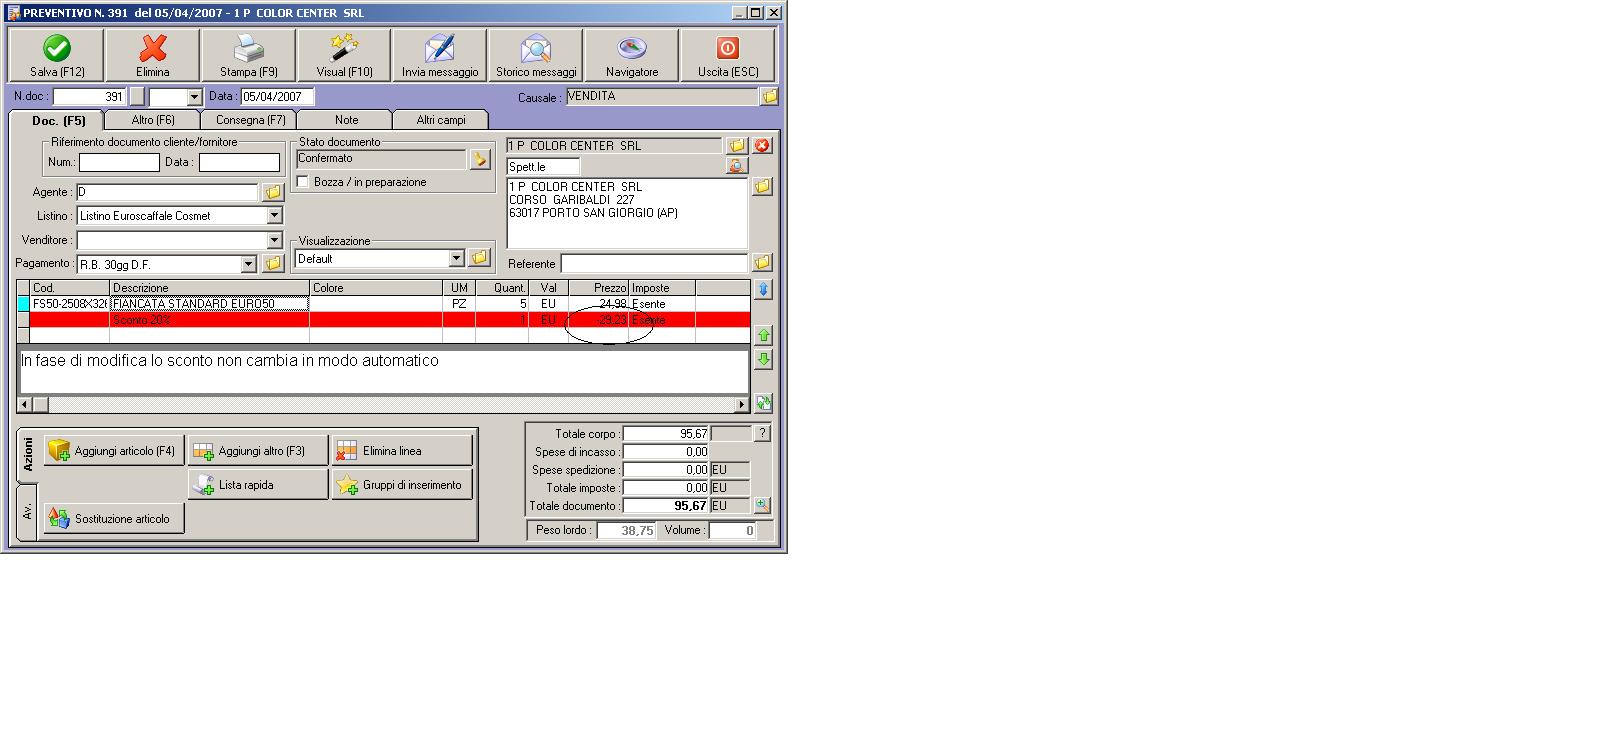The height and width of the screenshot is (742, 1600).
Task: Click the Referente input field
Action: [654, 263]
